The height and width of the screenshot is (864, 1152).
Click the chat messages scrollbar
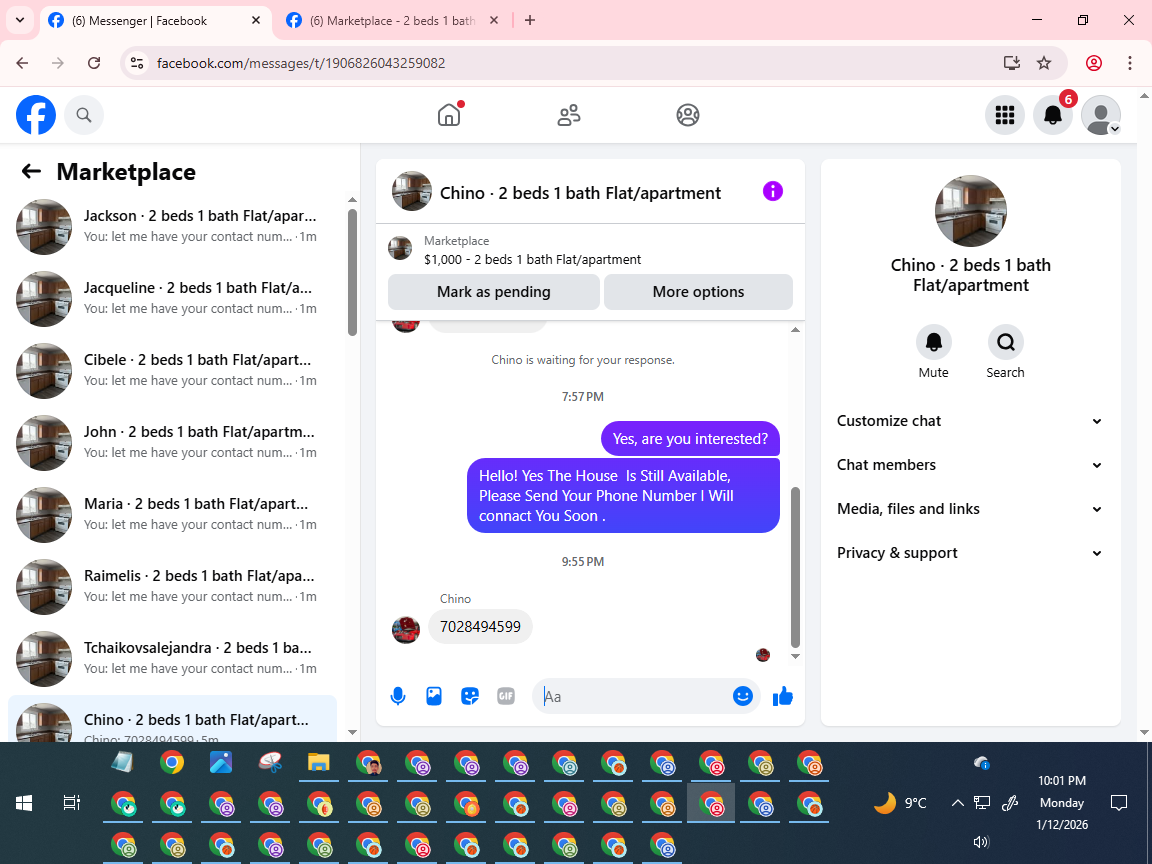coord(795,567)
